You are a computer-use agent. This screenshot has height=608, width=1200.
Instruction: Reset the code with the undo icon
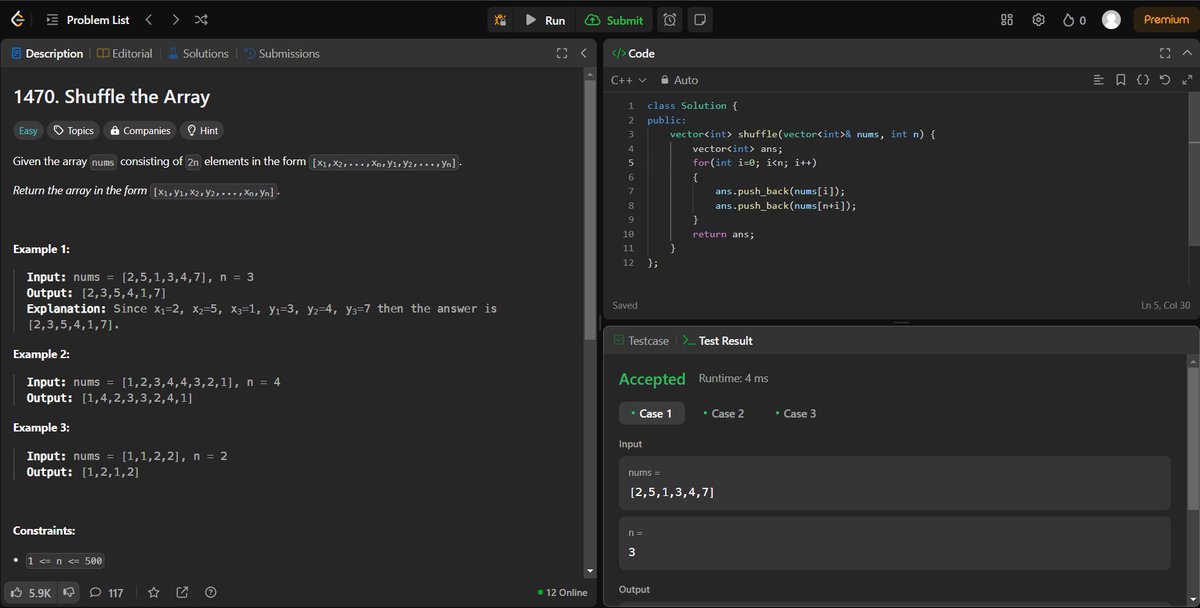(1165, 80)
